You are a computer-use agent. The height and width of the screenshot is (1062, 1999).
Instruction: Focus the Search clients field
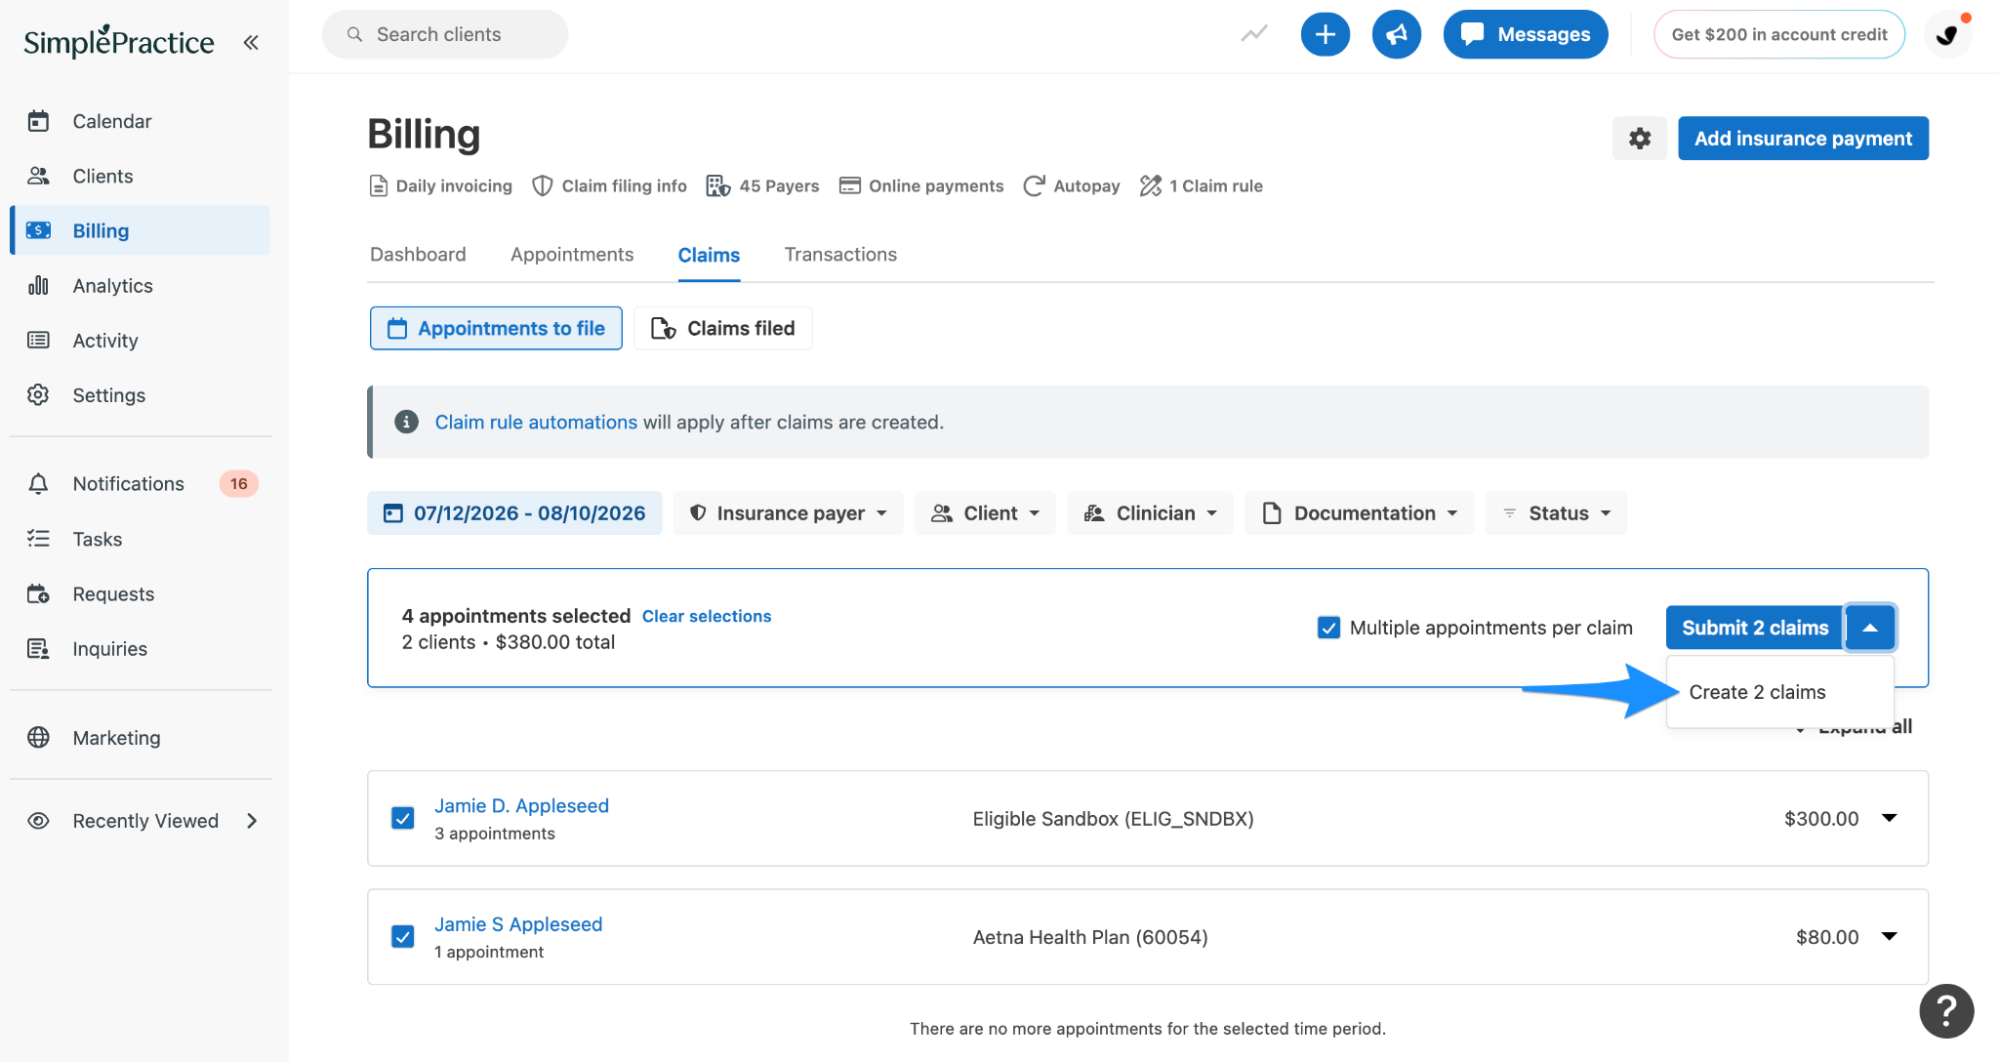(445, 35)
